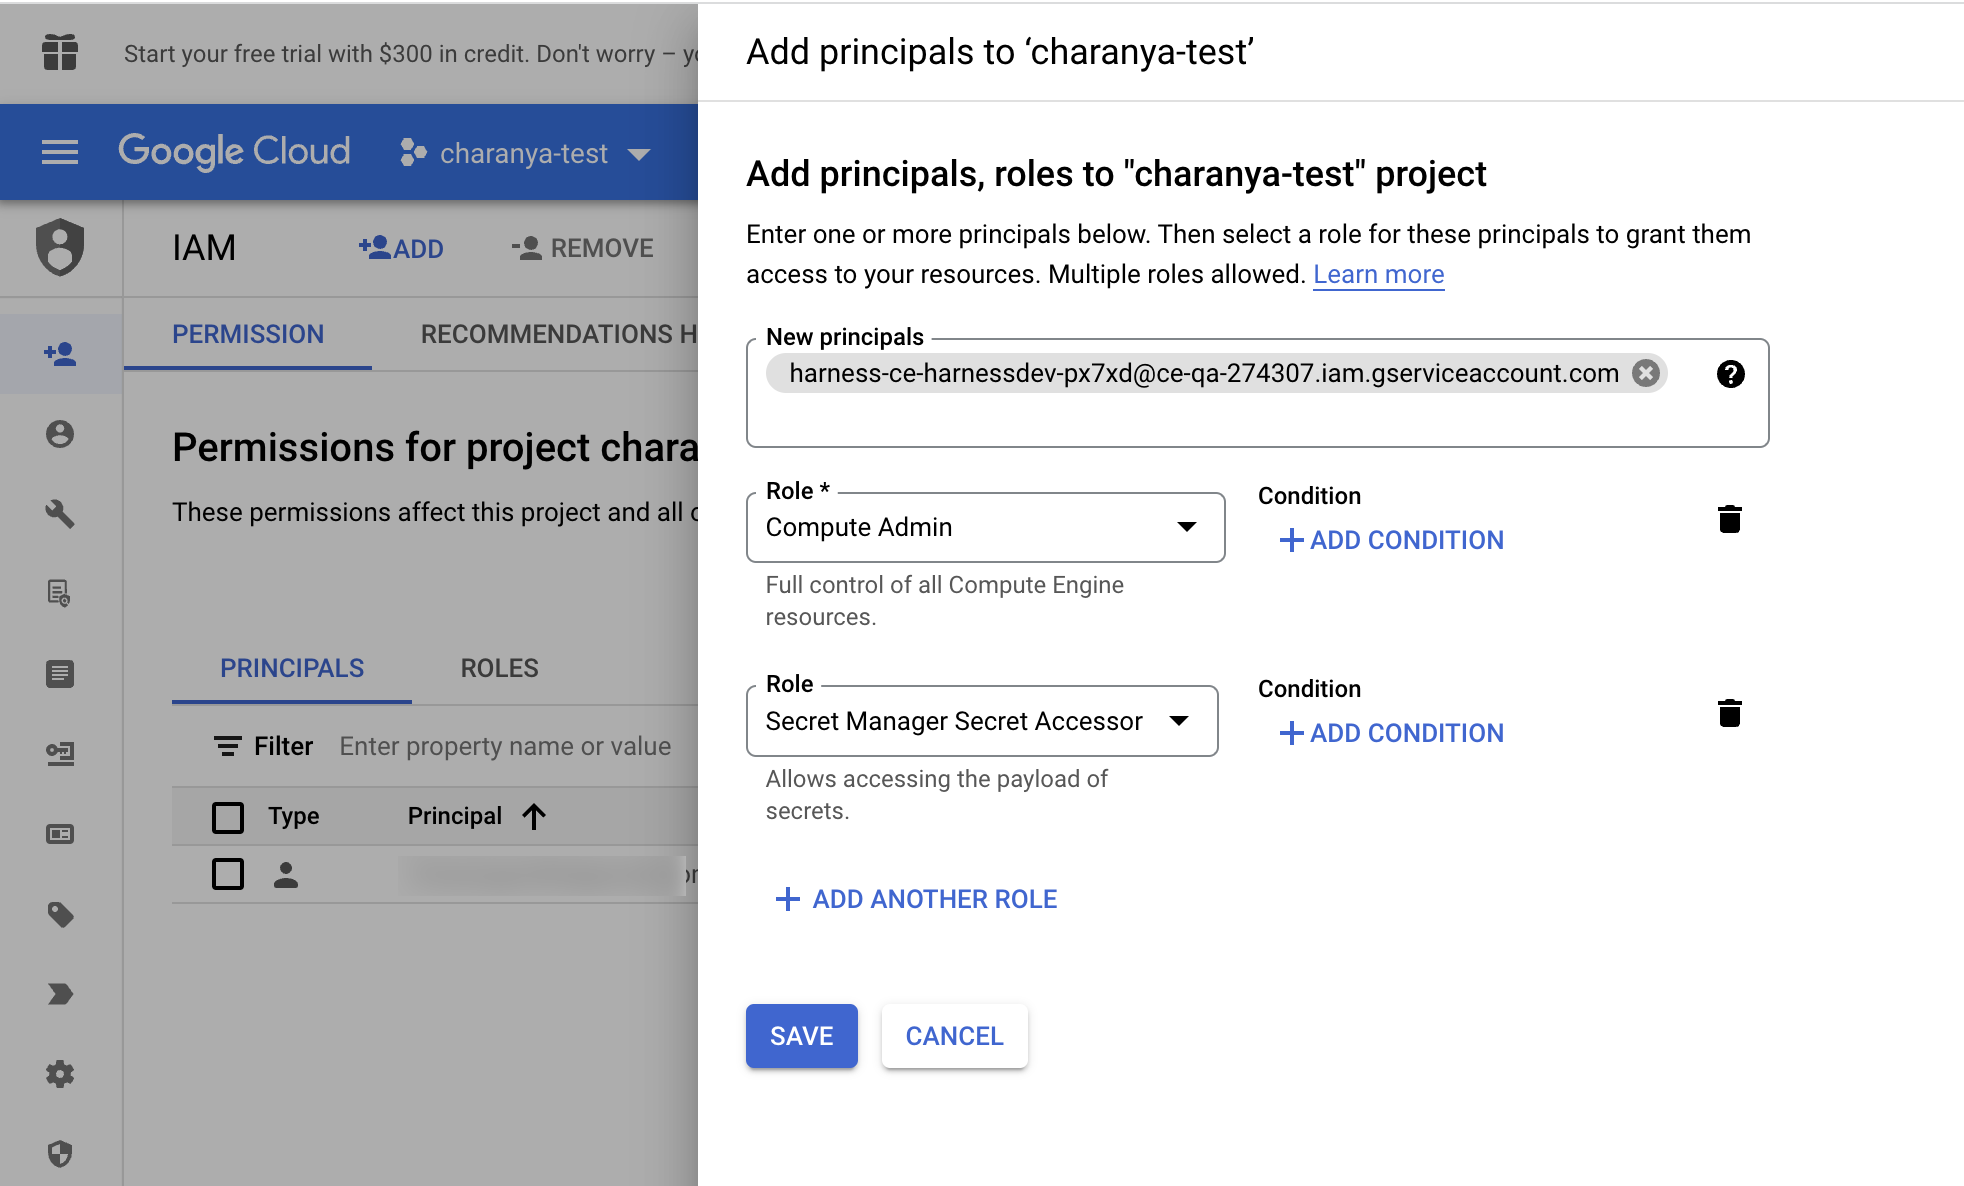Click the ADD principal button
The image size is (1964, 1186).
click(x=401, y=248)
